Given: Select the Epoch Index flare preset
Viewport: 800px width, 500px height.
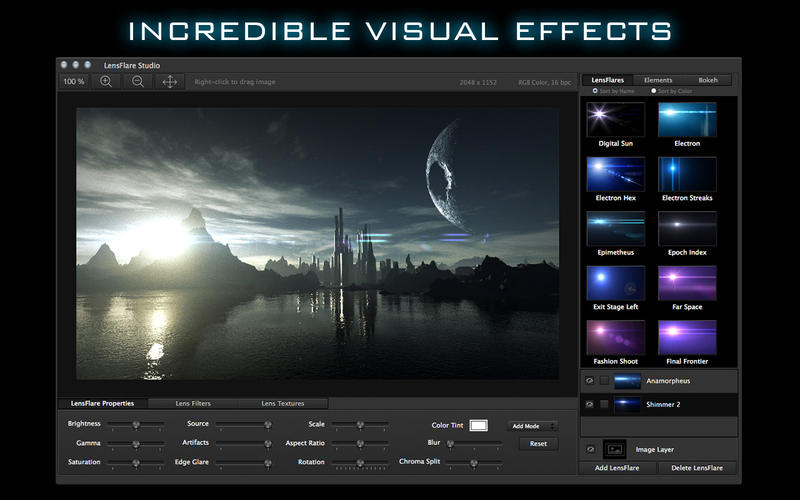Looking at the screenshot, I should pyautogui.click(x=687, y=228).
